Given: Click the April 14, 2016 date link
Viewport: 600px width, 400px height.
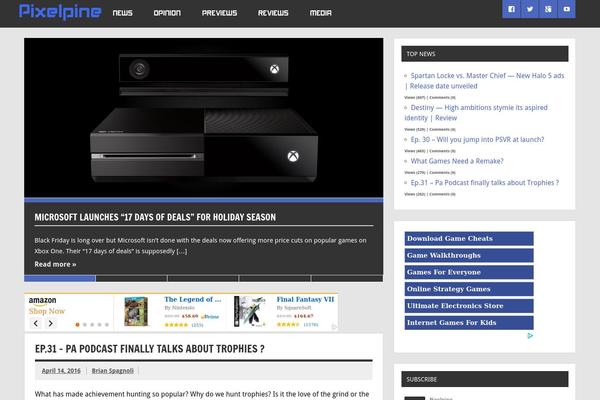Looking at the screenshot, I should [61, 371].
